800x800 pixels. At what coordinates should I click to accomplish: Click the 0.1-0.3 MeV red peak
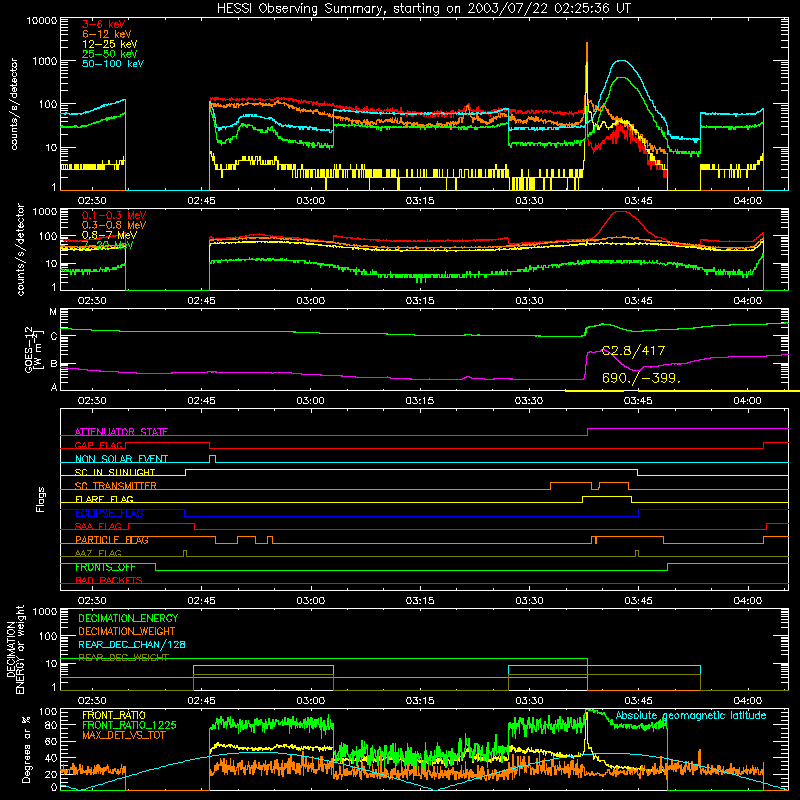(x=620, y=212)
